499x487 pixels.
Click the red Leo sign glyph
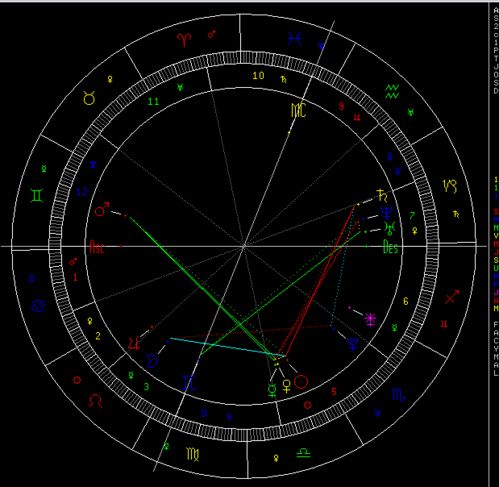pyautogui.click(x=95, y=400)
